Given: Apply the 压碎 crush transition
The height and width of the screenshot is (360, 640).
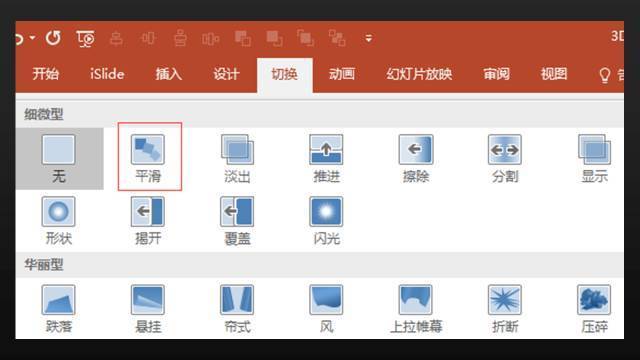Looking at the screenshot, I should coord(594,309).
